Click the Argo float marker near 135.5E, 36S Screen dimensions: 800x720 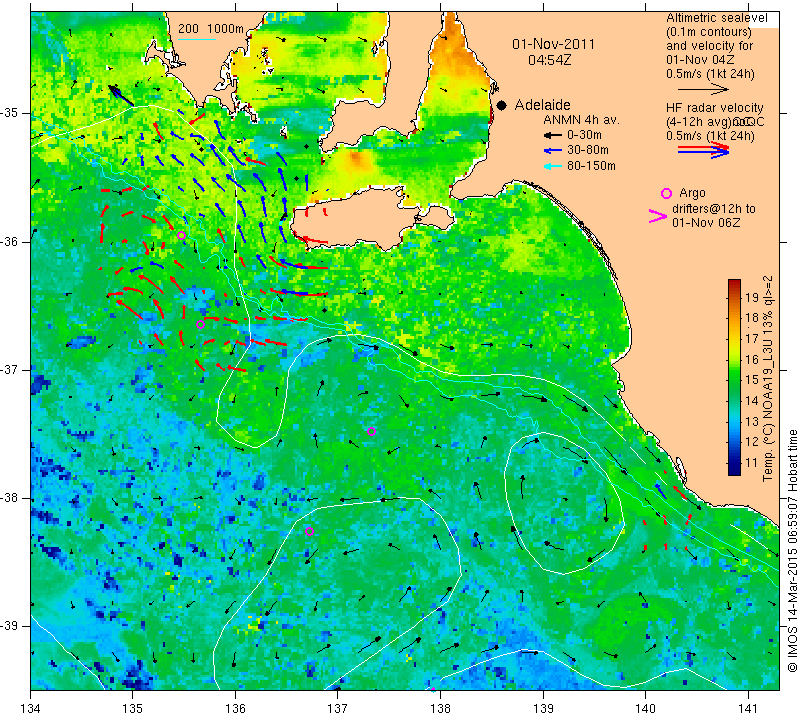181,235
